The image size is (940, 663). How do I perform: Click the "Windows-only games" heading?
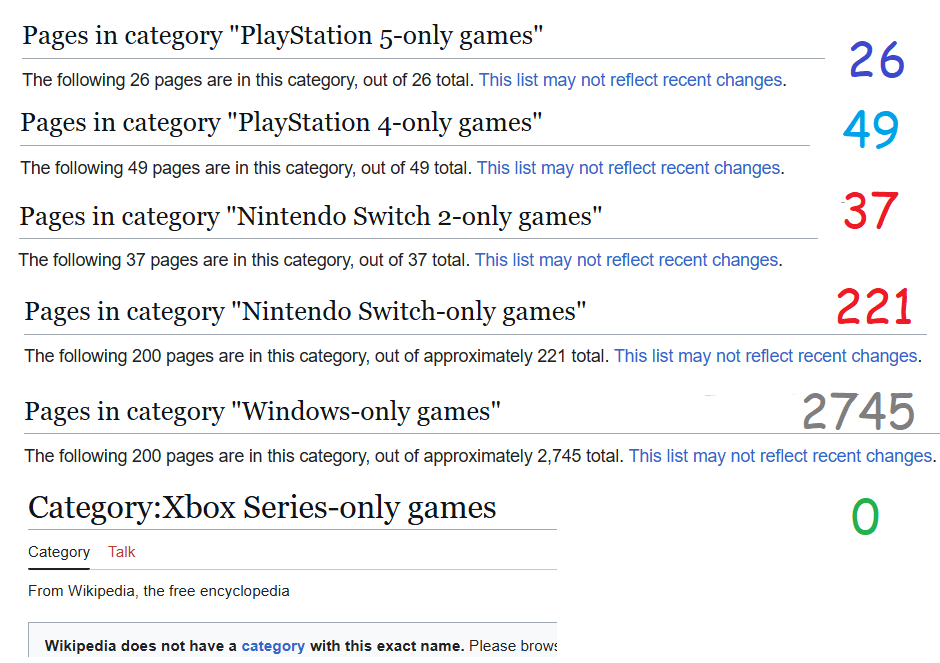click(263, 412)
